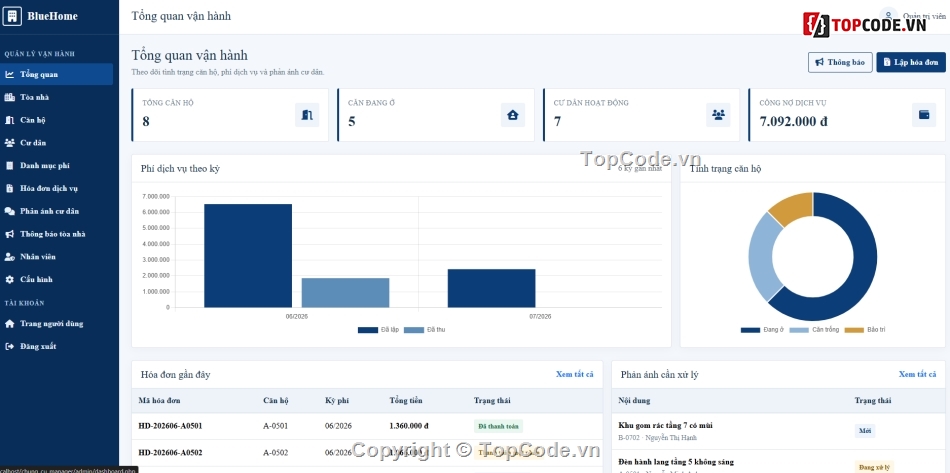
Task: Click the chat icon beside Phản ánh cư dân
Action: tap(9, 211)
